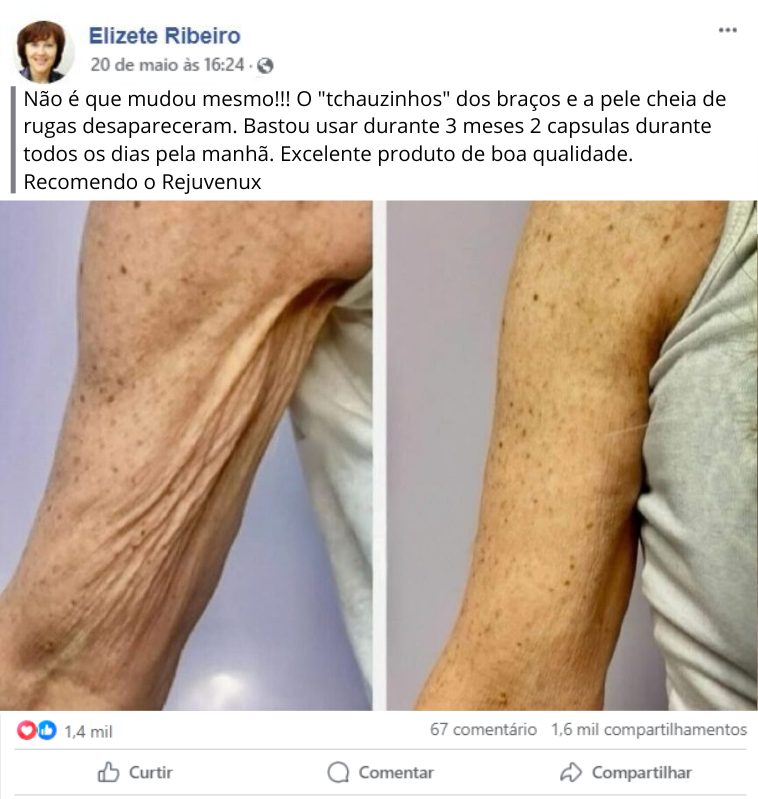Click the gray vertical bar beside post text
Viewport: 758px width, 799px height.
point(13,140)
